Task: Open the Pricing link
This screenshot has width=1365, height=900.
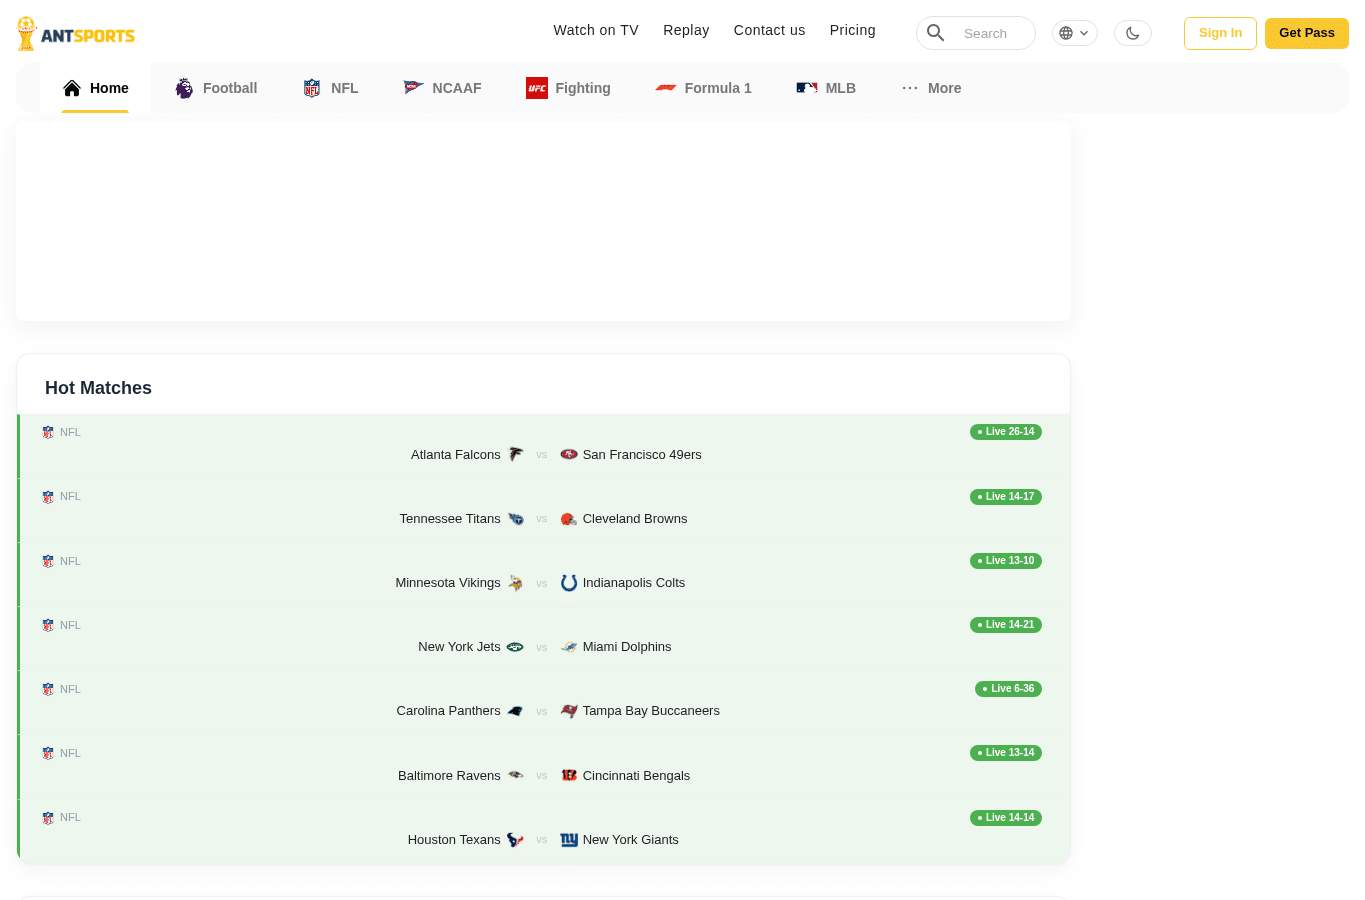Action: 852,30
